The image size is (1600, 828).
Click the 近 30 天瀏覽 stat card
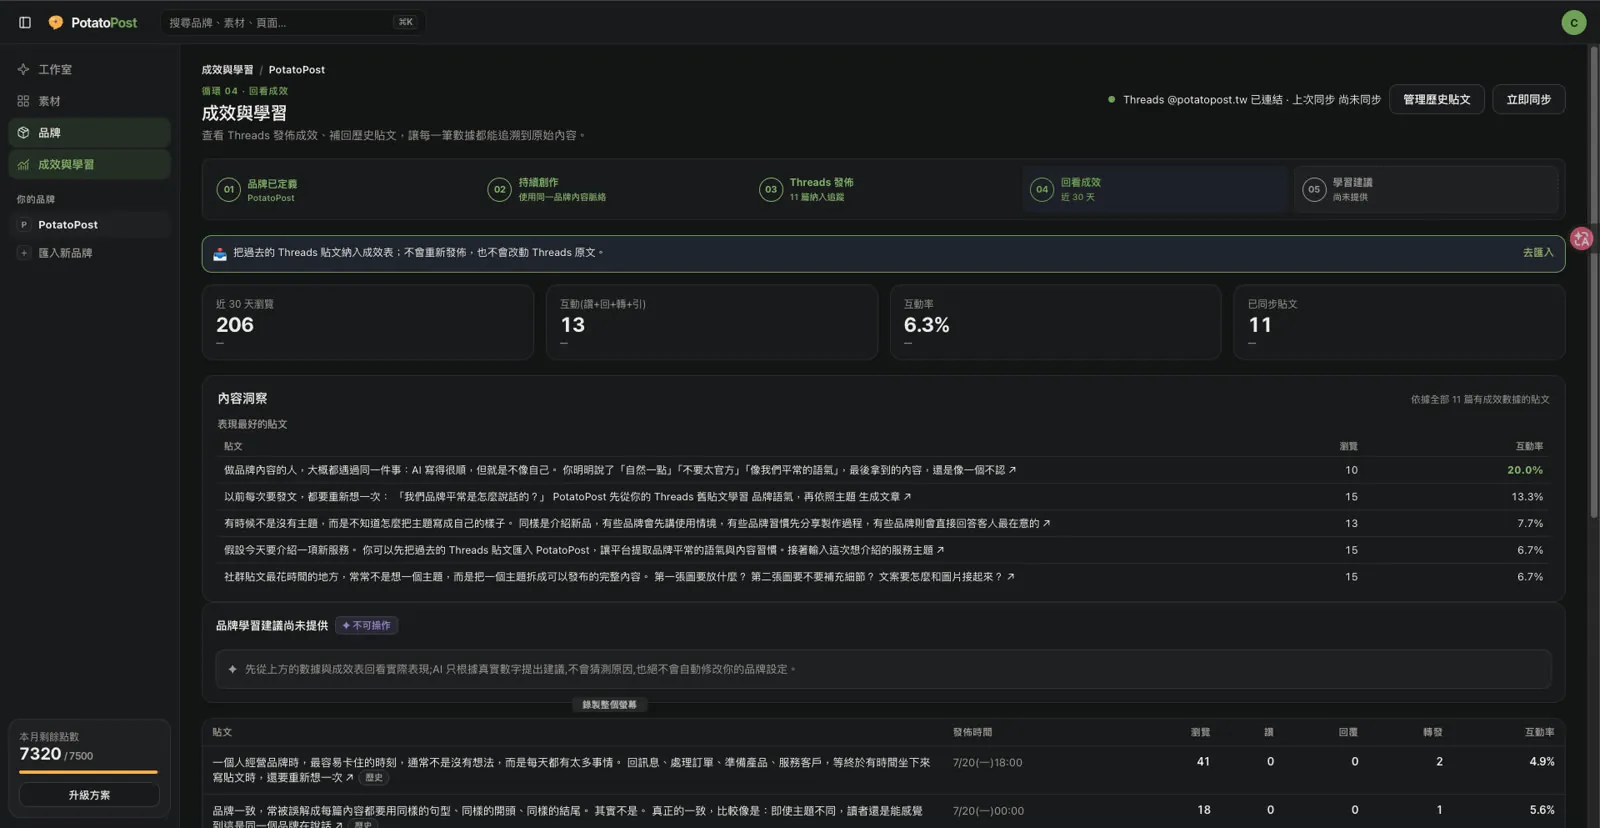tap(367, 322)
